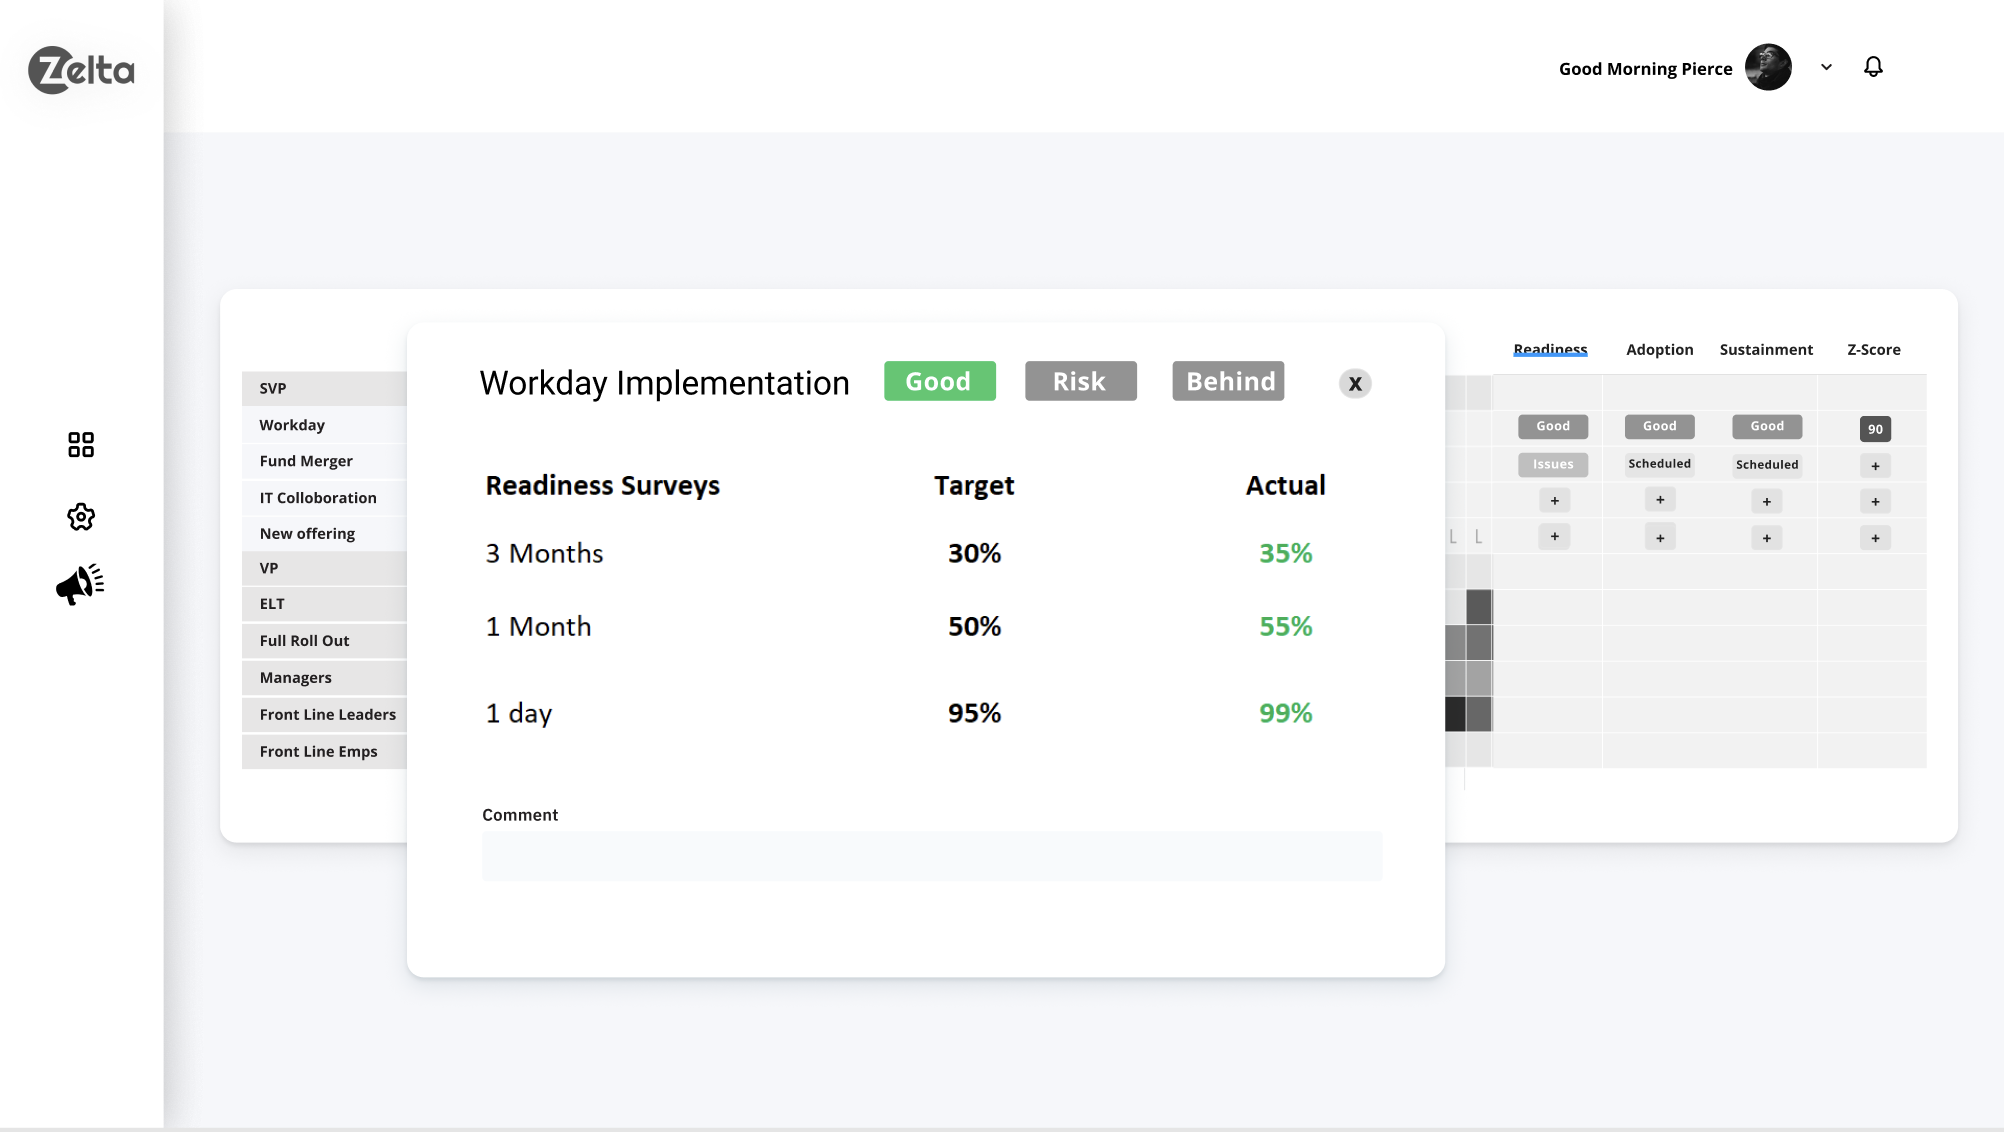
Task: Click the notification bell icon
Action: [1873, 67]
